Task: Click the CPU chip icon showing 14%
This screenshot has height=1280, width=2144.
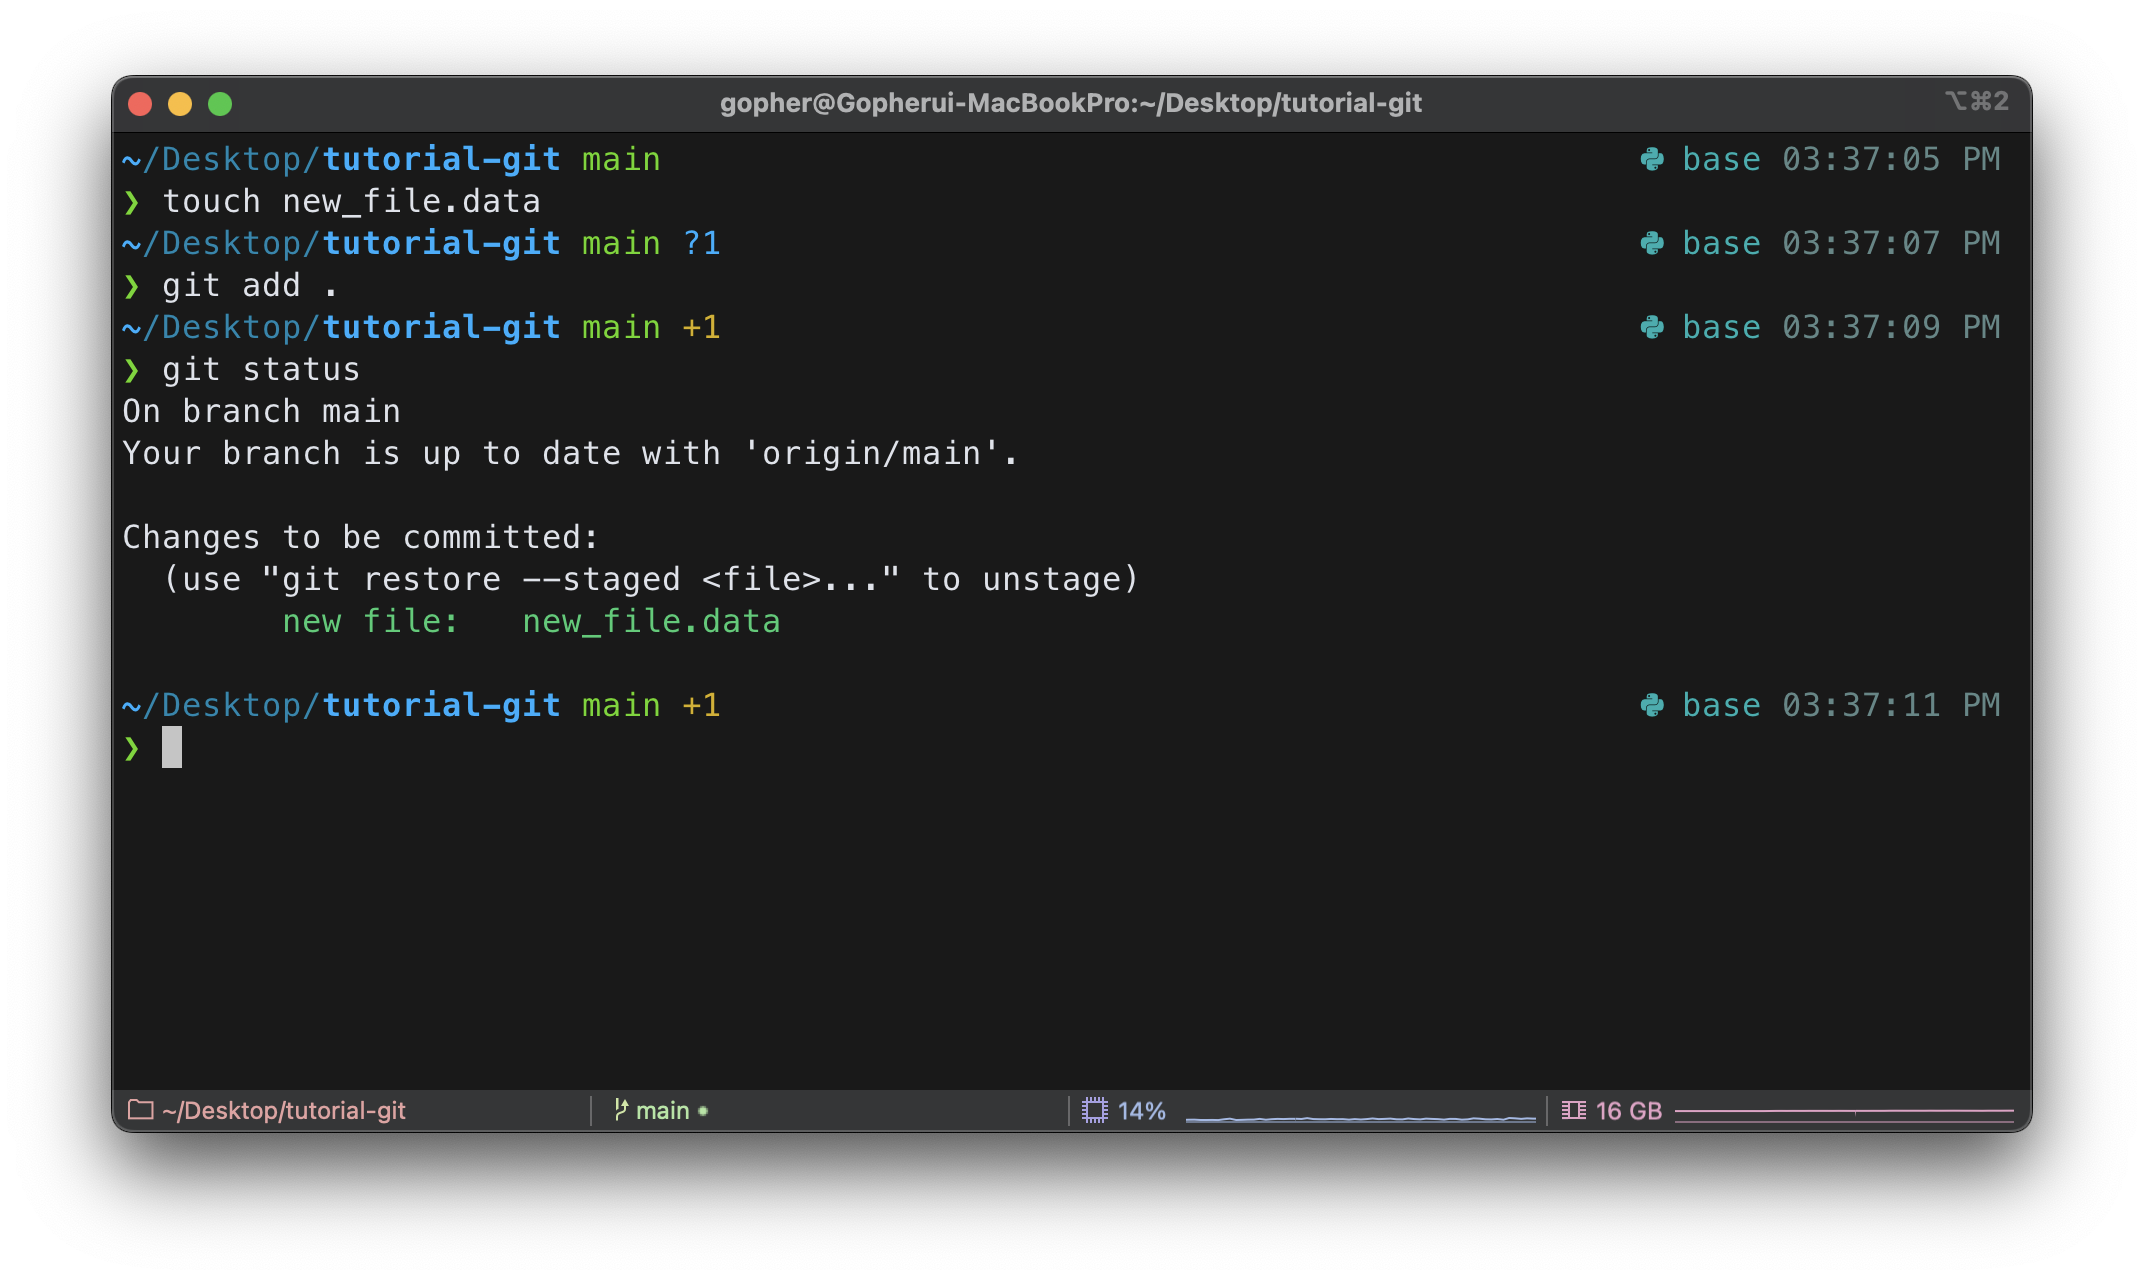Action: (x=1095, y=1110)
